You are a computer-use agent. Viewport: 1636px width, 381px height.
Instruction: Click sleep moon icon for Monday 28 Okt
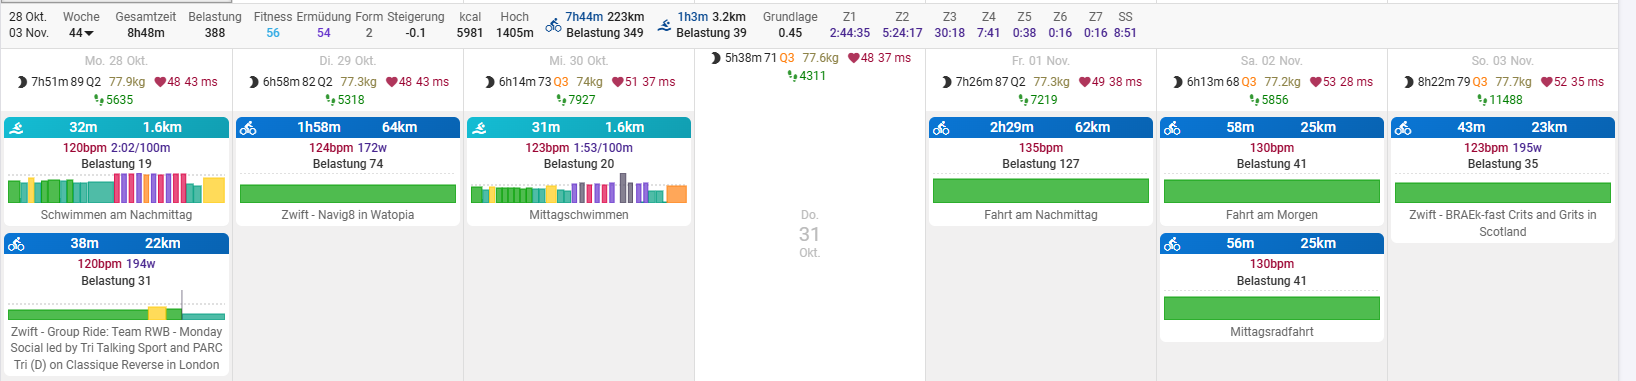[22, 82]
